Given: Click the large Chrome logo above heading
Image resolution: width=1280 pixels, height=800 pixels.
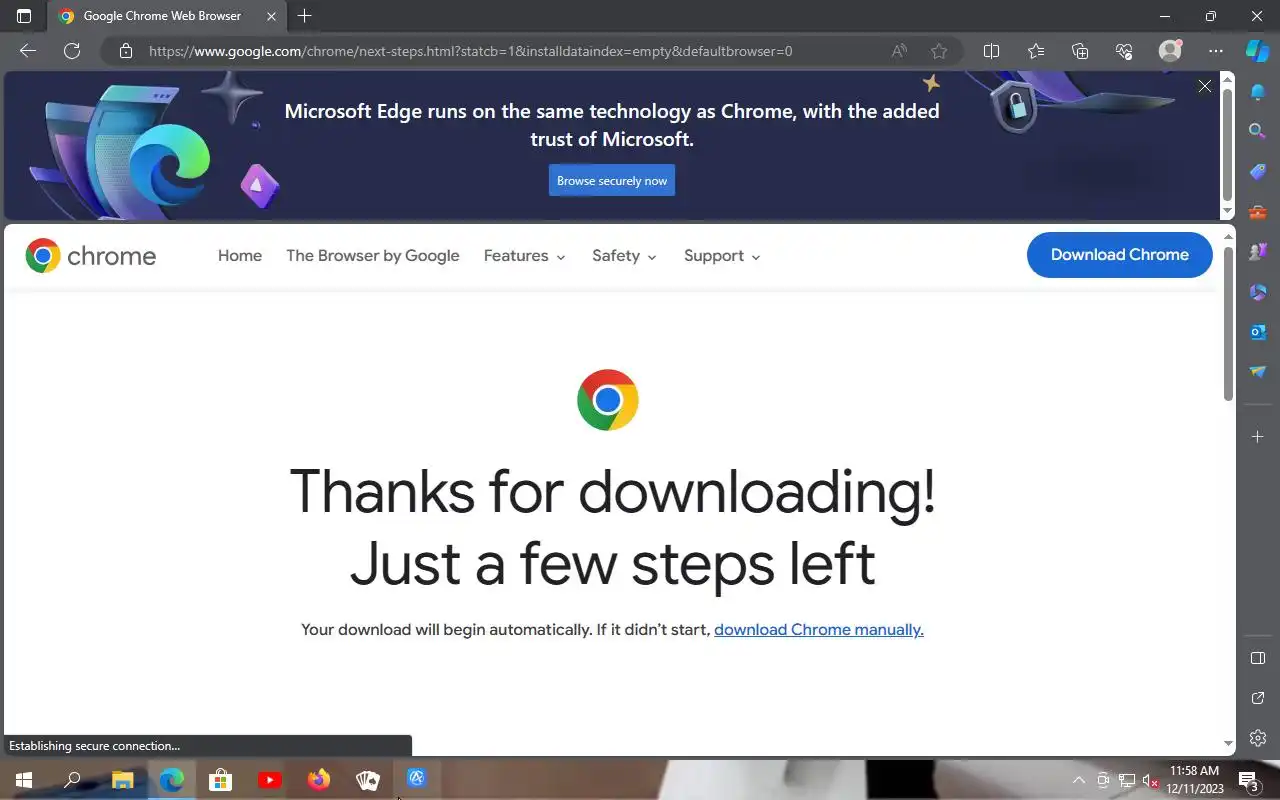Looking at the screenshot, I should click(x=608, y=400).
